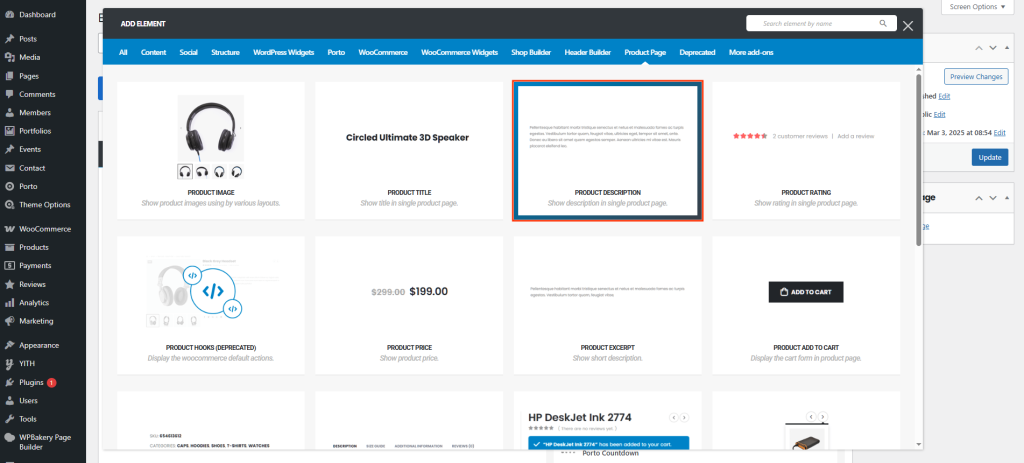The image size is (1024, 463).
Task: Click the Media library icon in sidebar
Action: (9, 57)
